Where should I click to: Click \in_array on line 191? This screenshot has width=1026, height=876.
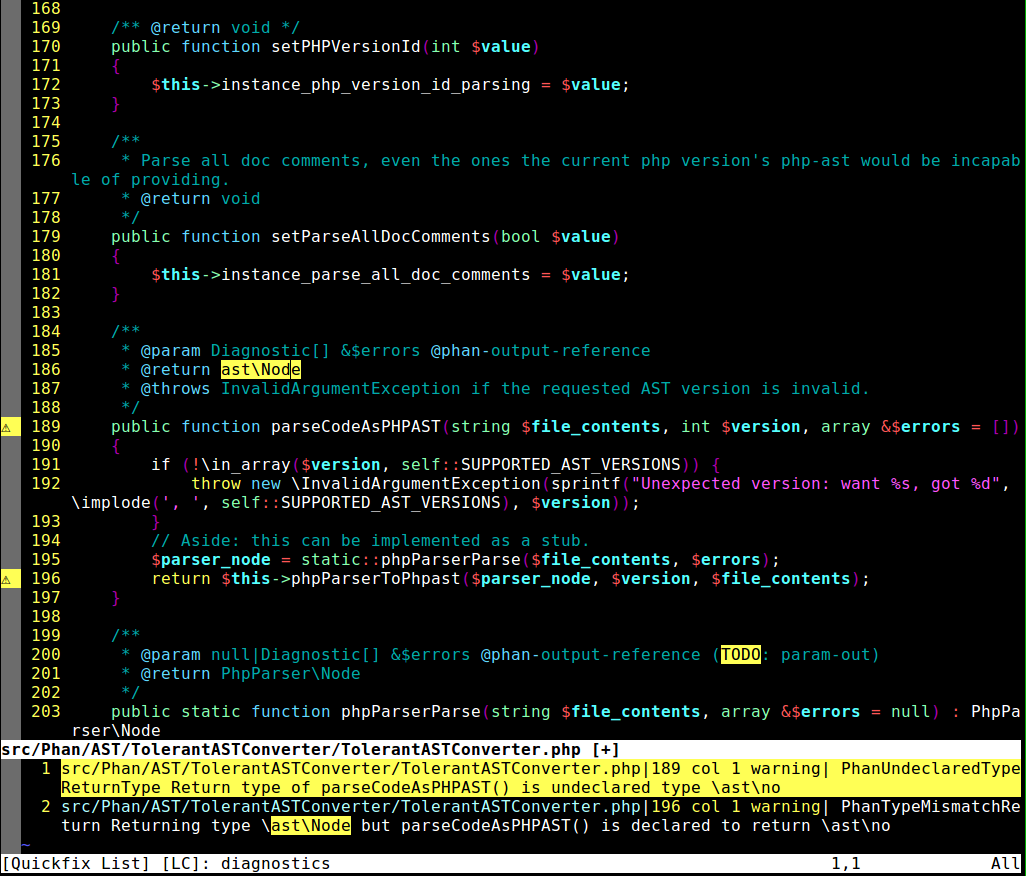245,465
